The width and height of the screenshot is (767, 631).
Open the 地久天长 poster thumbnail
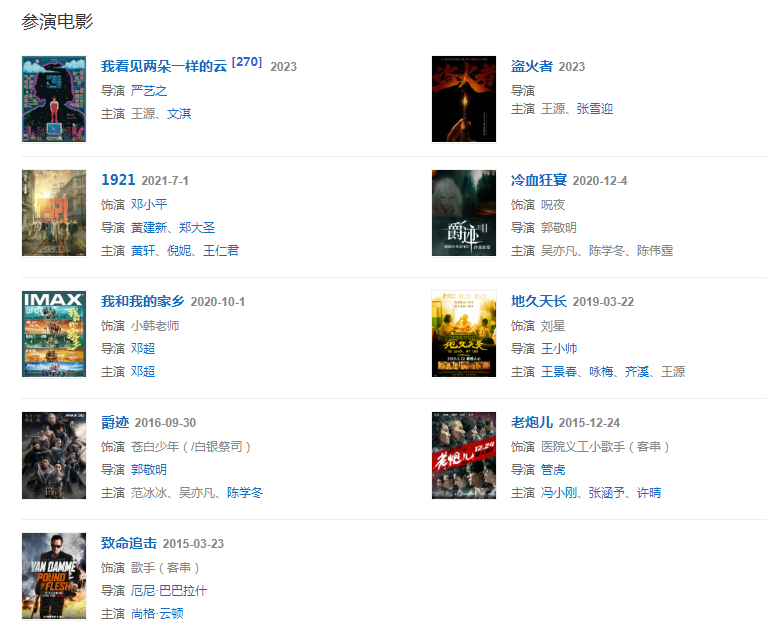click(x=464, y=334)
